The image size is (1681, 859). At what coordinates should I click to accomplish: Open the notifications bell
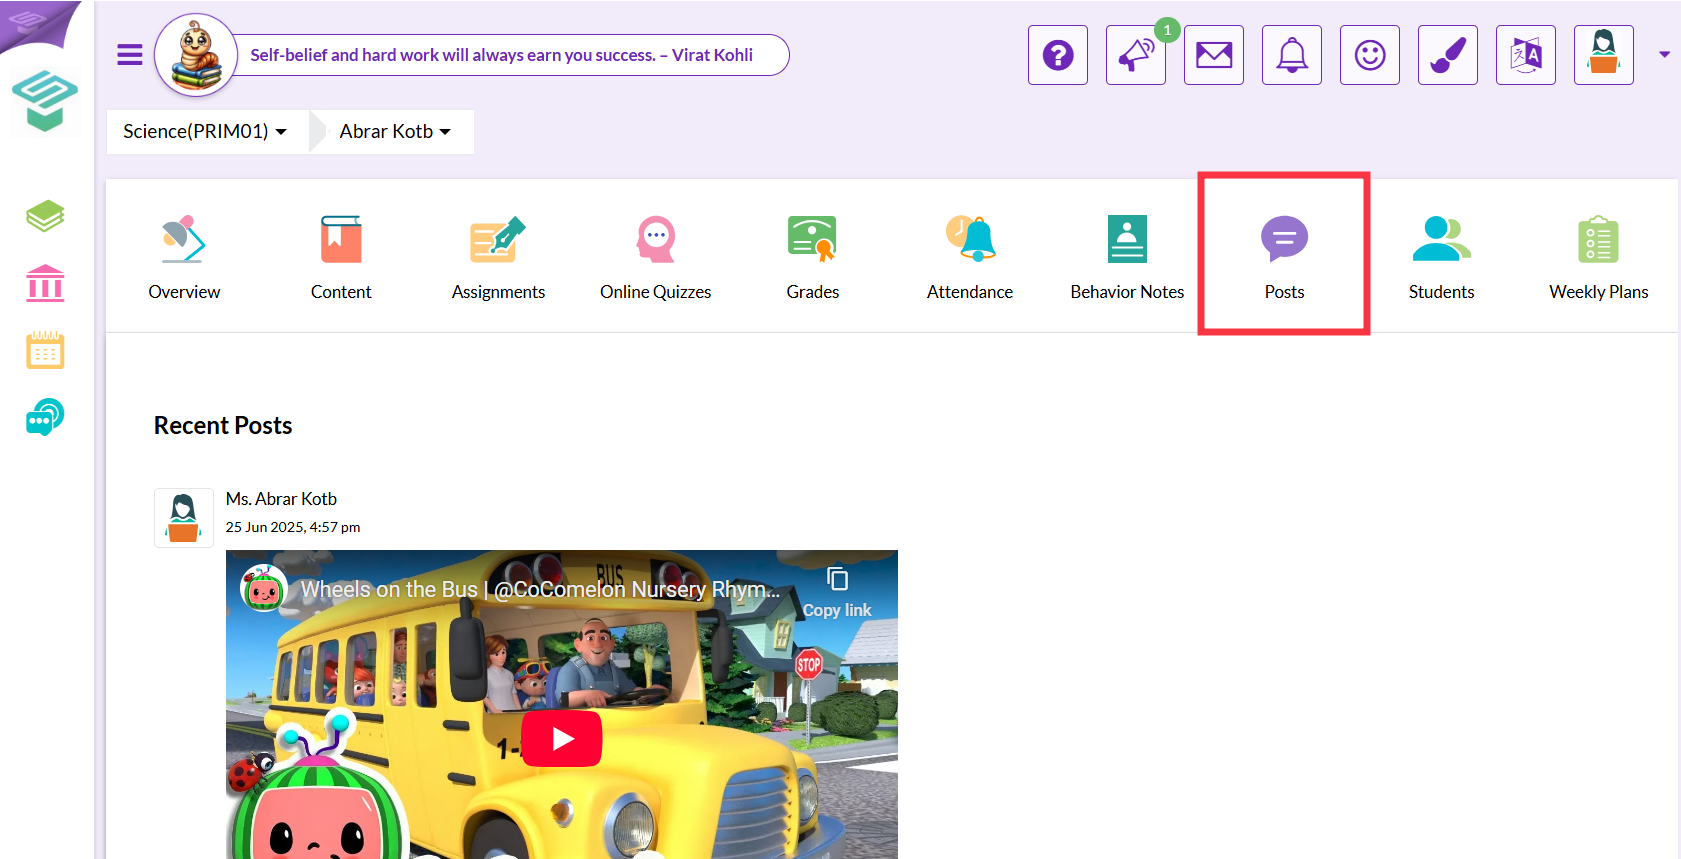[1292, 55]
